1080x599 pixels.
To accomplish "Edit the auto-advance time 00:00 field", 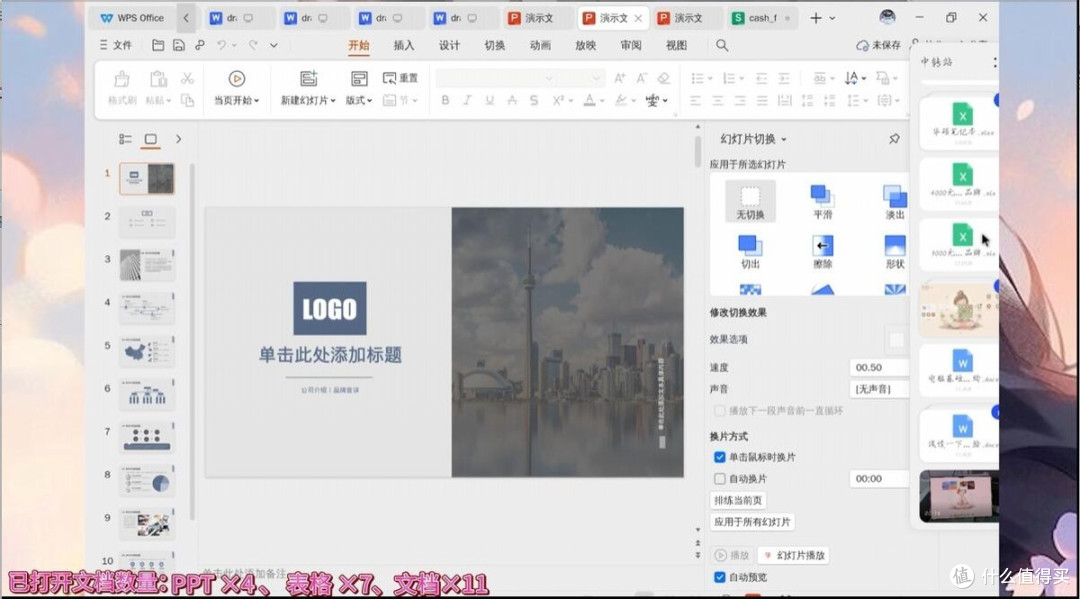I will point(880,479).
